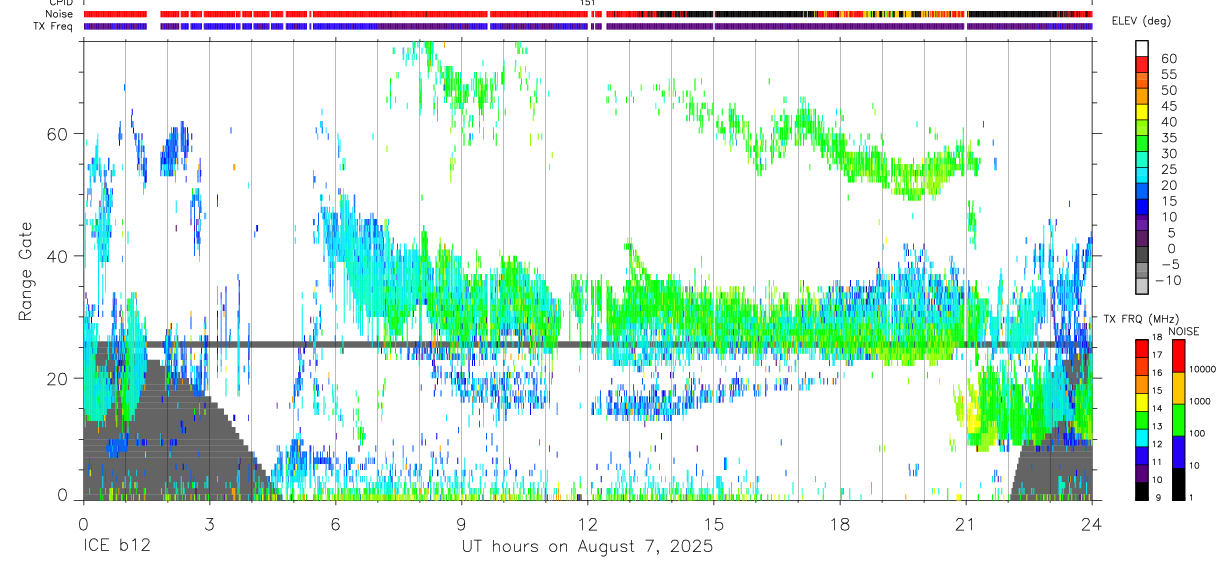Click the black bottom segment of NOISE color bar
This screenshot has height=567, width=1228.
coord(1177,484)
